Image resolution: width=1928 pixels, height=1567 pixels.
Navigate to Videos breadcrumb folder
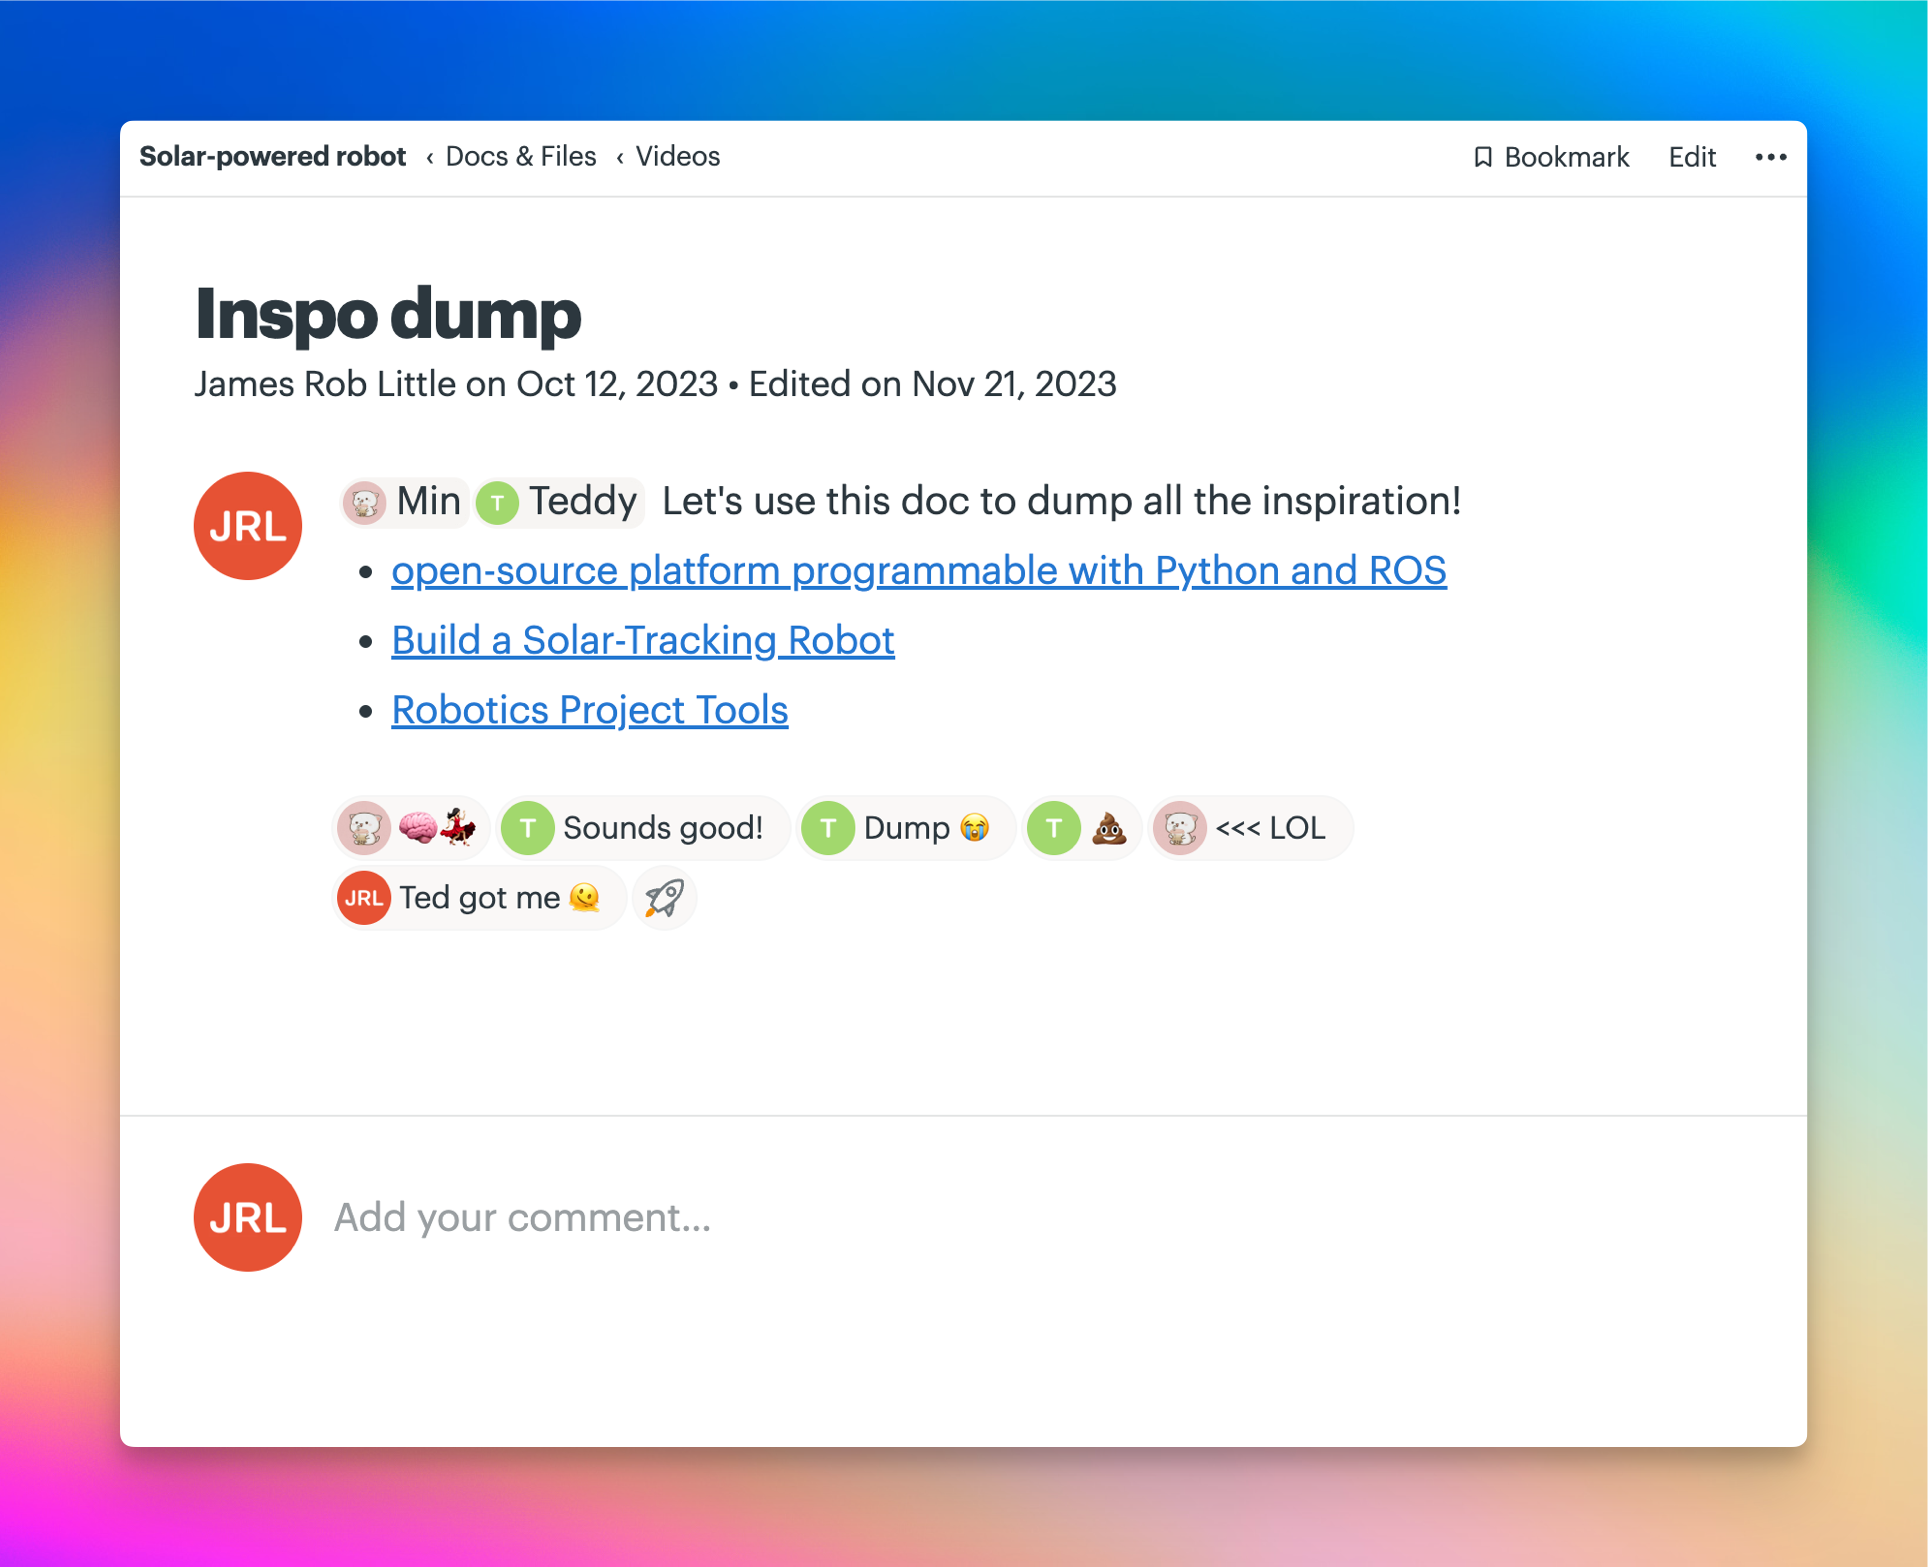[678, 156]
